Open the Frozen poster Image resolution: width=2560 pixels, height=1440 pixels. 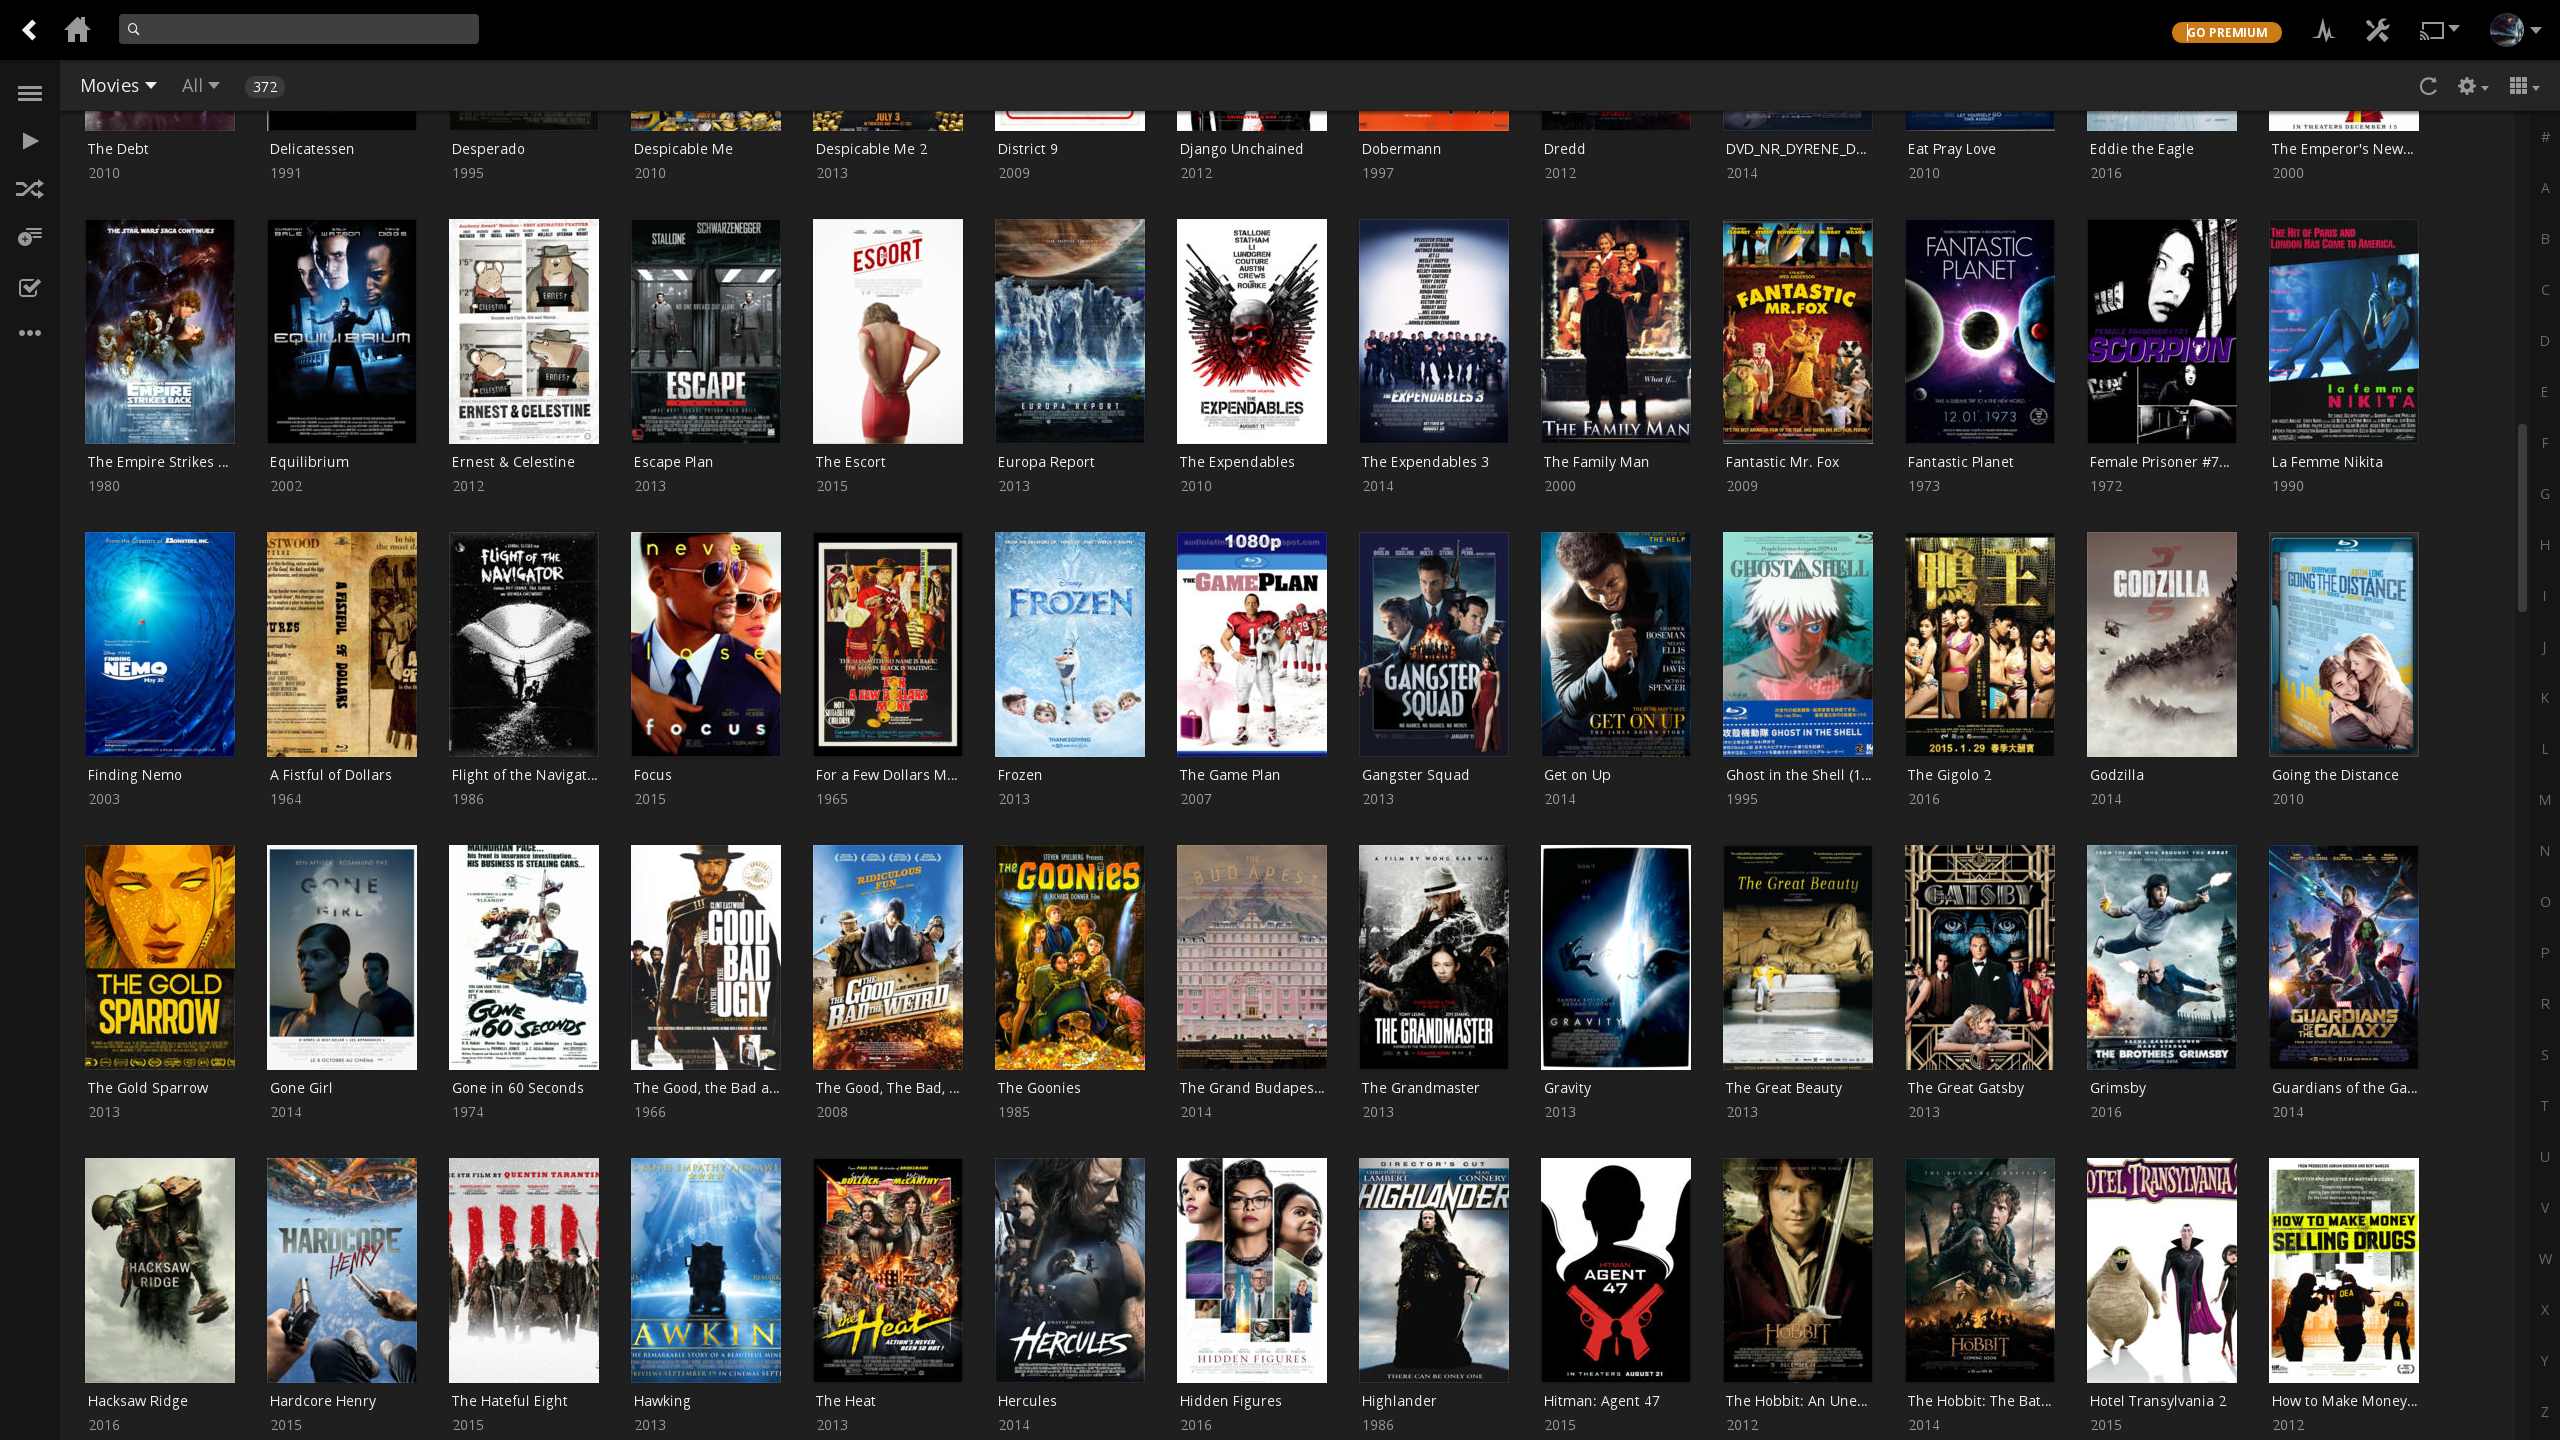1070,644
